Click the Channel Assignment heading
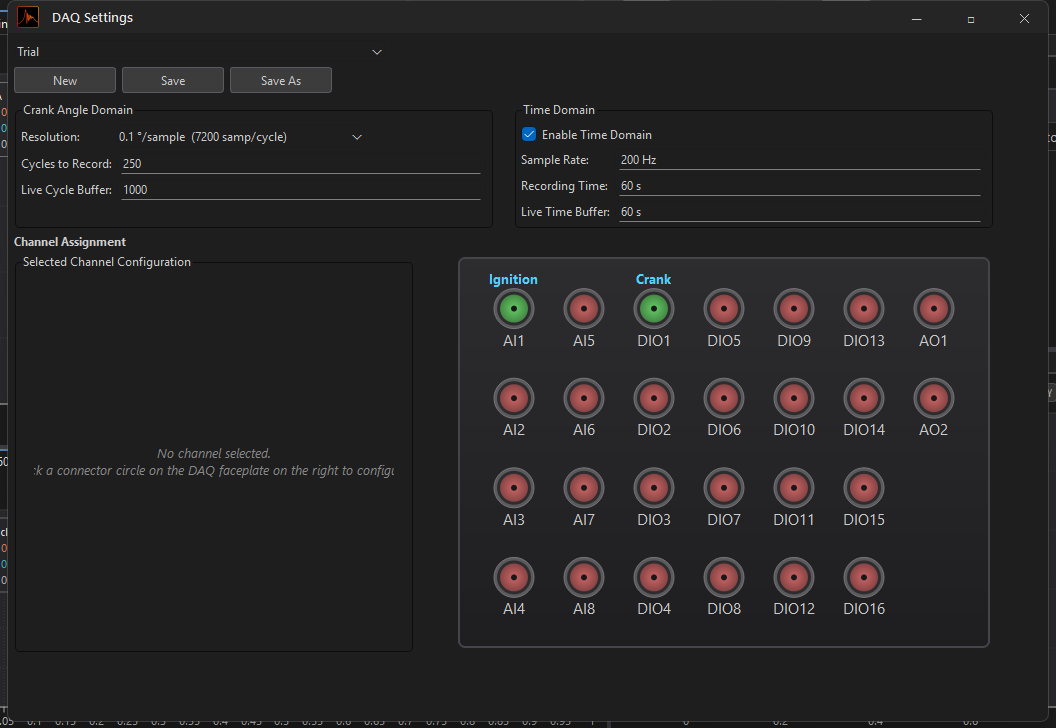The width and height of the screenshot is (1056, 728). click(x=70, y=242)
